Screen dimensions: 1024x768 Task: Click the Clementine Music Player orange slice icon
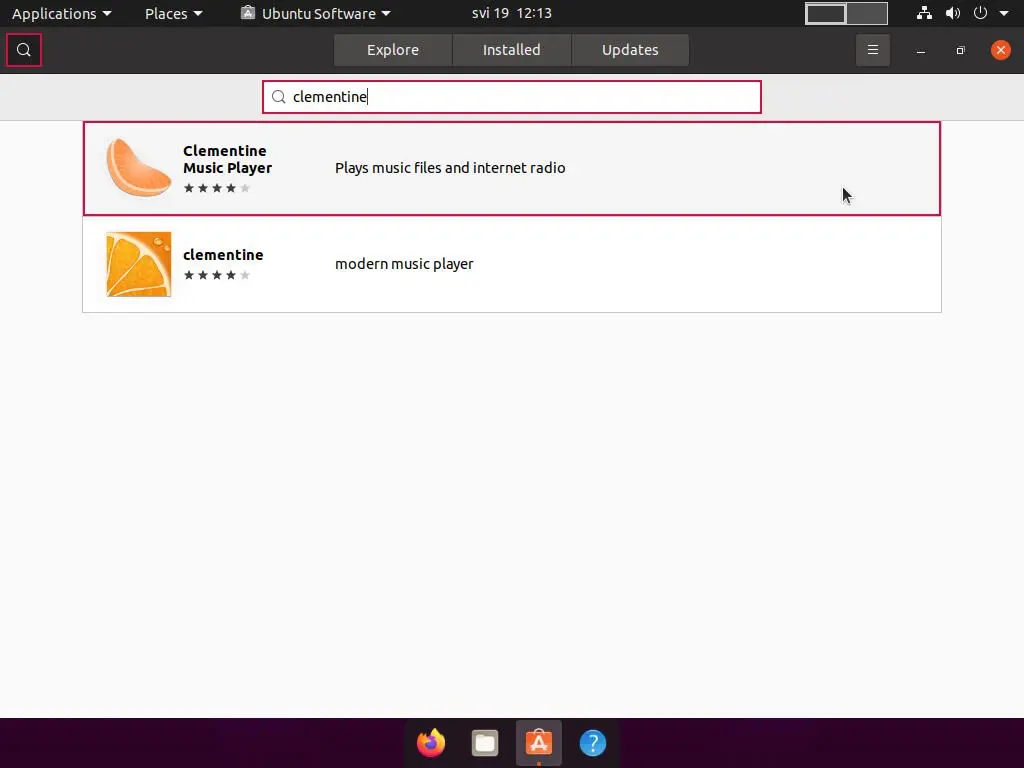pos(138,168)
